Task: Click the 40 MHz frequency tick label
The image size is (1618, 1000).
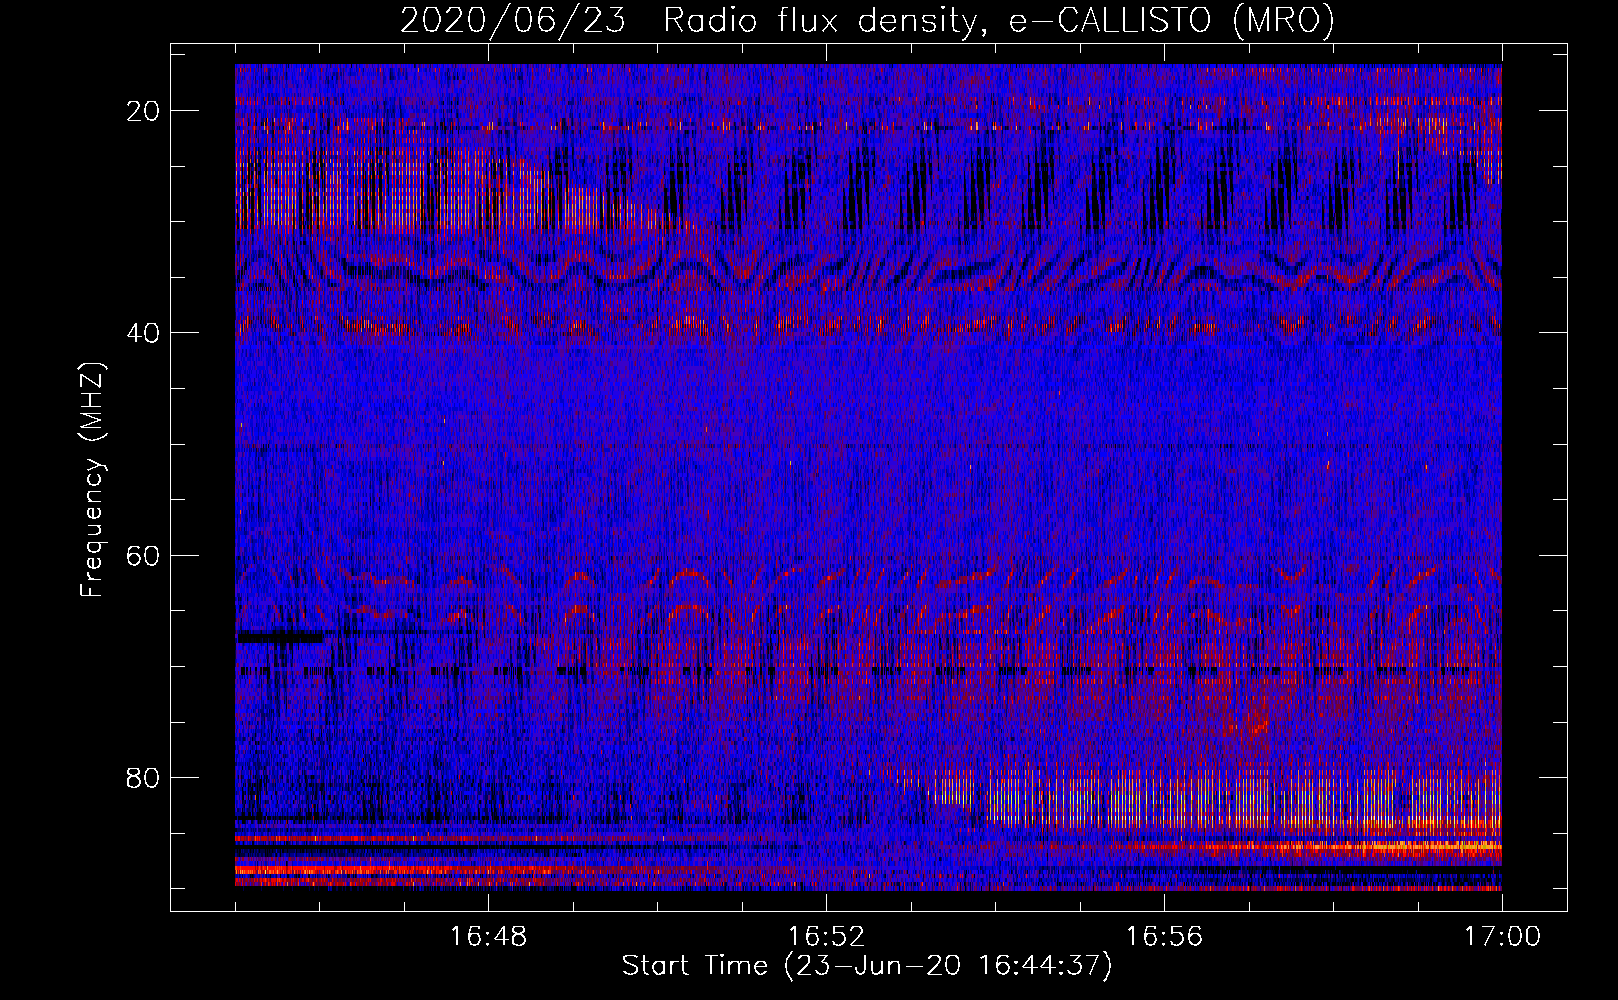Action: 143,333
